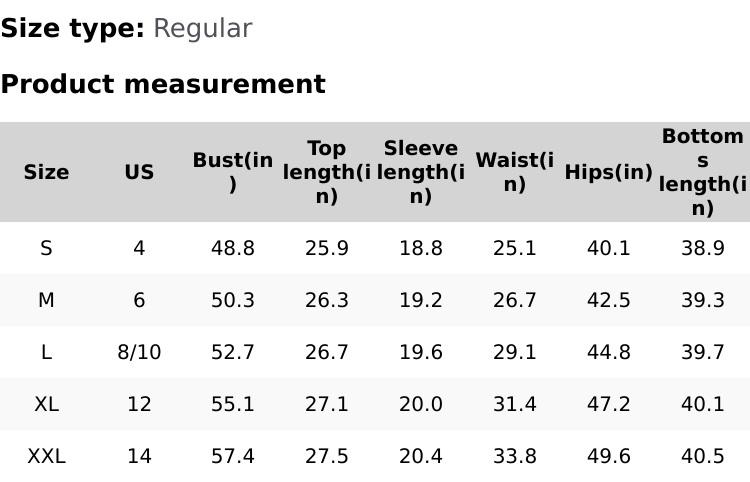
Task: Click the Size column header
Action: (x=46, y=172)
